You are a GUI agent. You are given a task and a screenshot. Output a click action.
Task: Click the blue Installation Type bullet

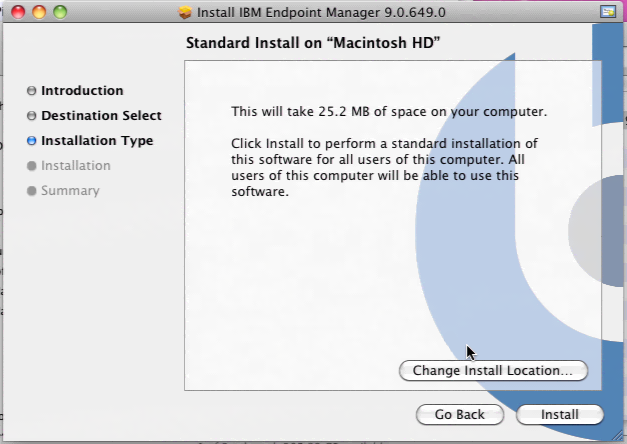tap(32, 141)
